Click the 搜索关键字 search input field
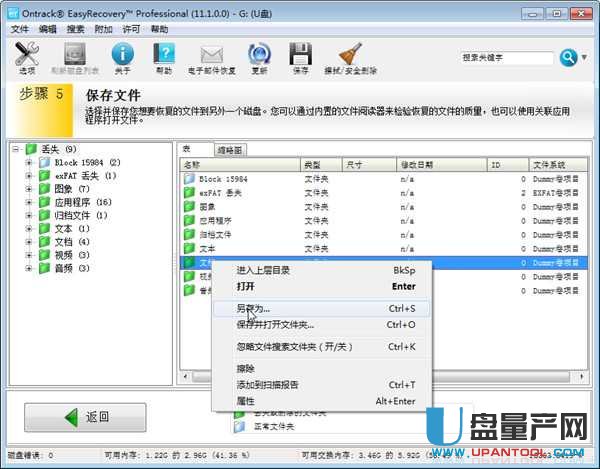Screen dimensions: 600x469 pos(505,58)
